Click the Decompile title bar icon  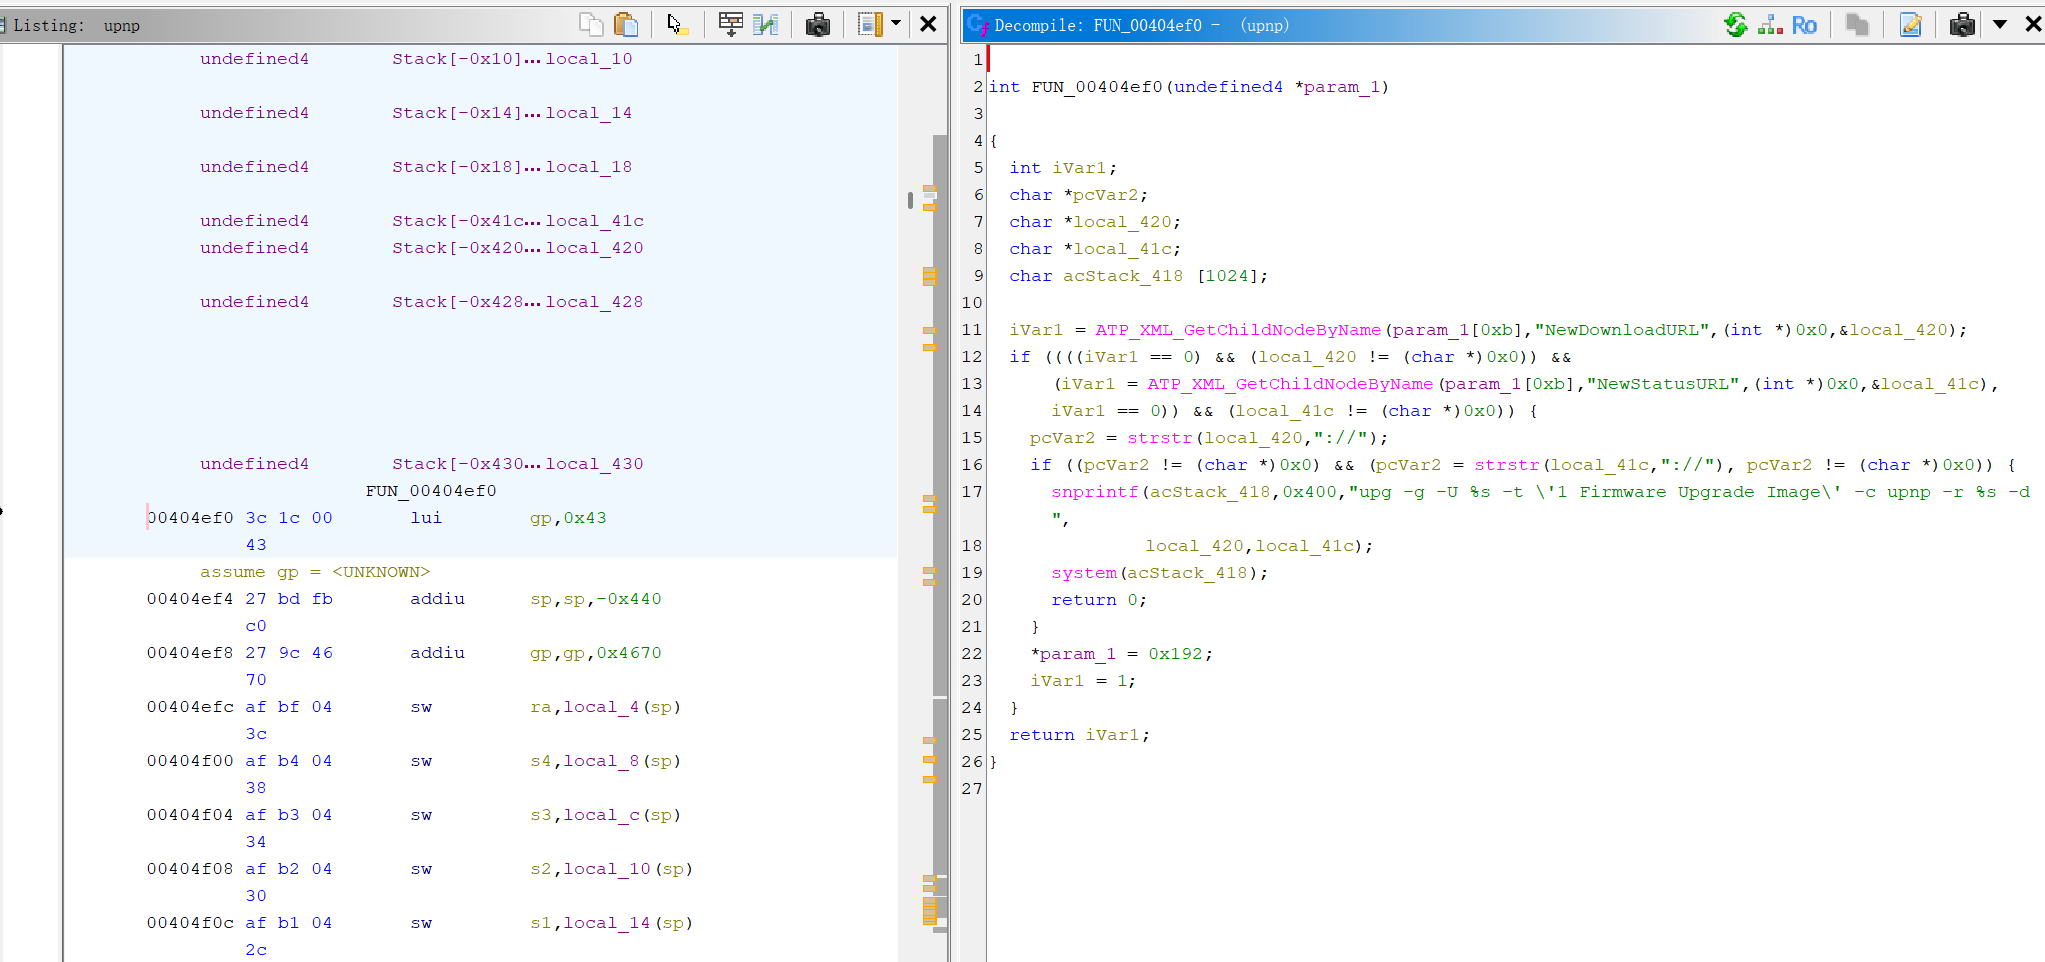(977, 25)
